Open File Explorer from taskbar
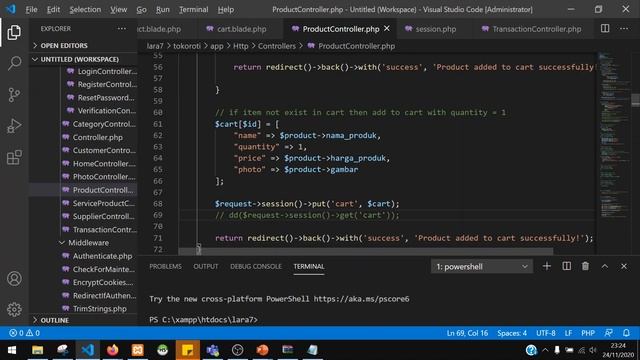 pyautogui.click(x=38, y=350)
